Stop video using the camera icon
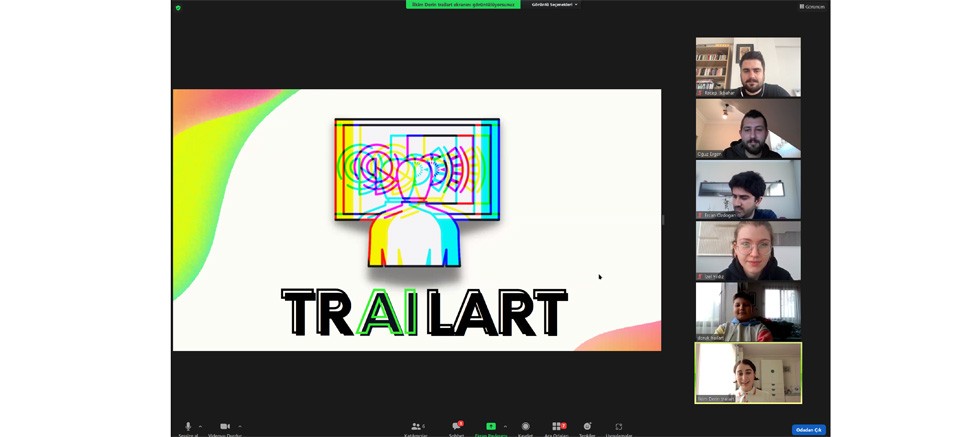This screenshot has width=980, height=437. coord(225,427)
